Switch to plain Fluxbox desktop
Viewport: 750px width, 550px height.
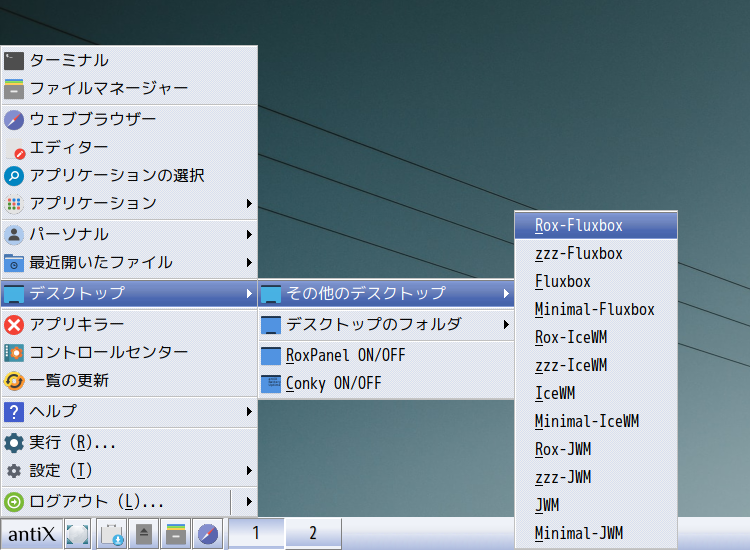point(596,282)
